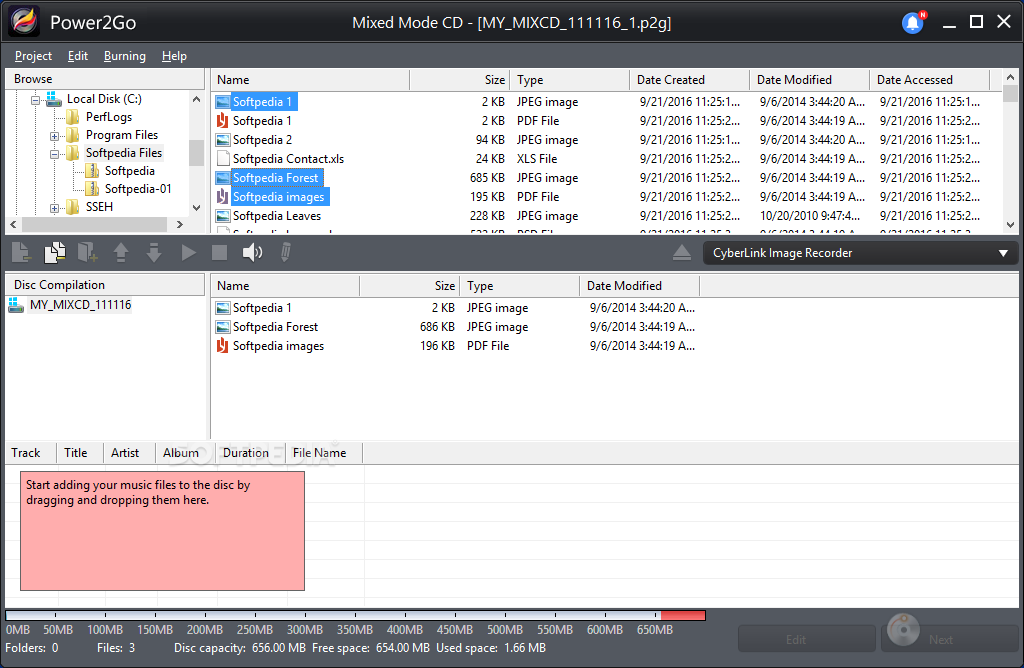Select Softpedia Forest in the browser list
Viewport: 1024px width, 668px height.
click(276, 178)
